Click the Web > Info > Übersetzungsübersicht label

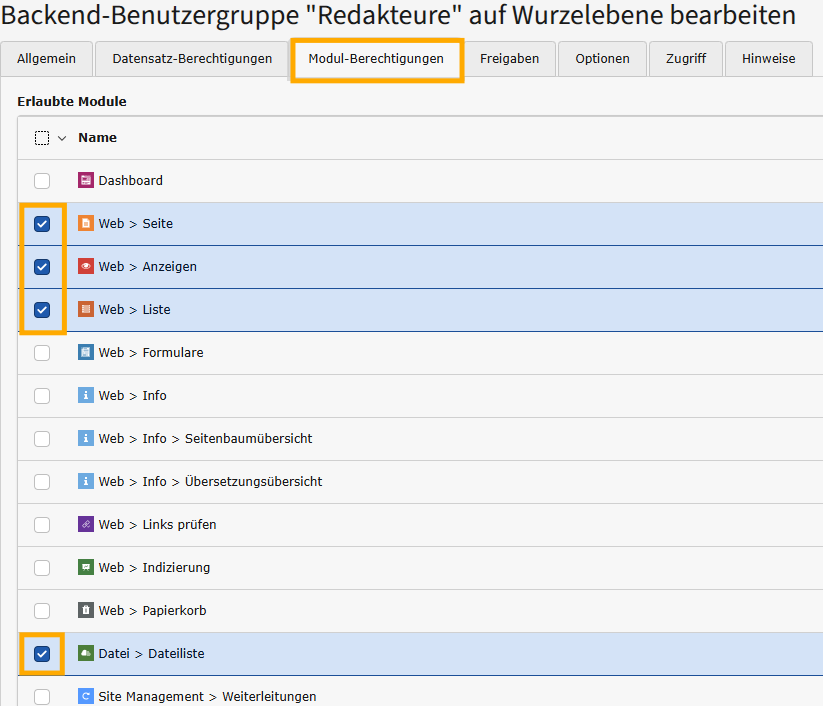[210, 482]
